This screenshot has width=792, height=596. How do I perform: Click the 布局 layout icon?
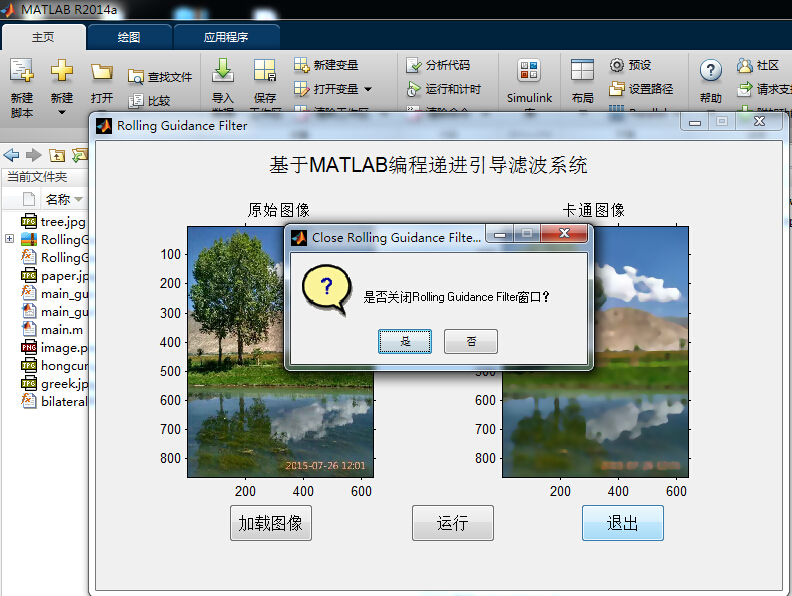click(x=582, y=70)
